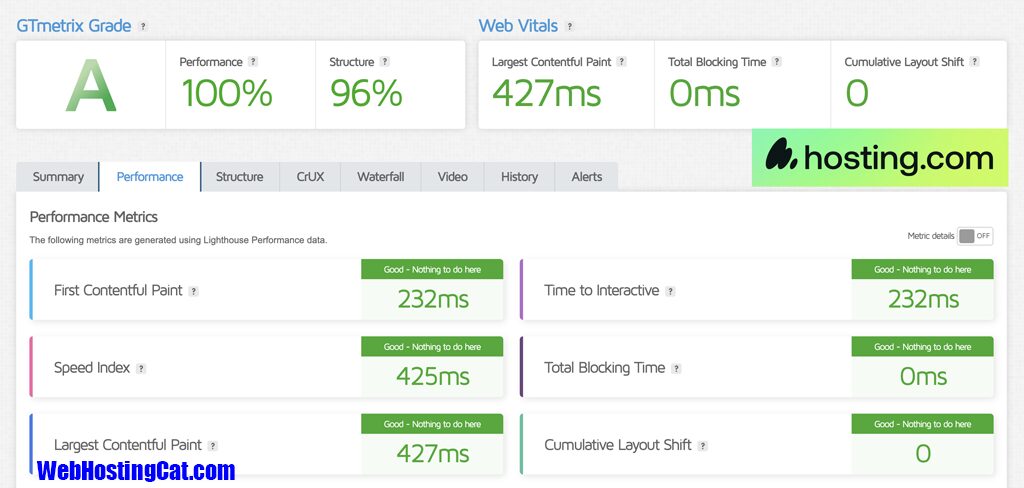The image size is (1024, 488).
Task: Open help icon in Total Blocking Time metric row
Action: (x=677, y=368)
